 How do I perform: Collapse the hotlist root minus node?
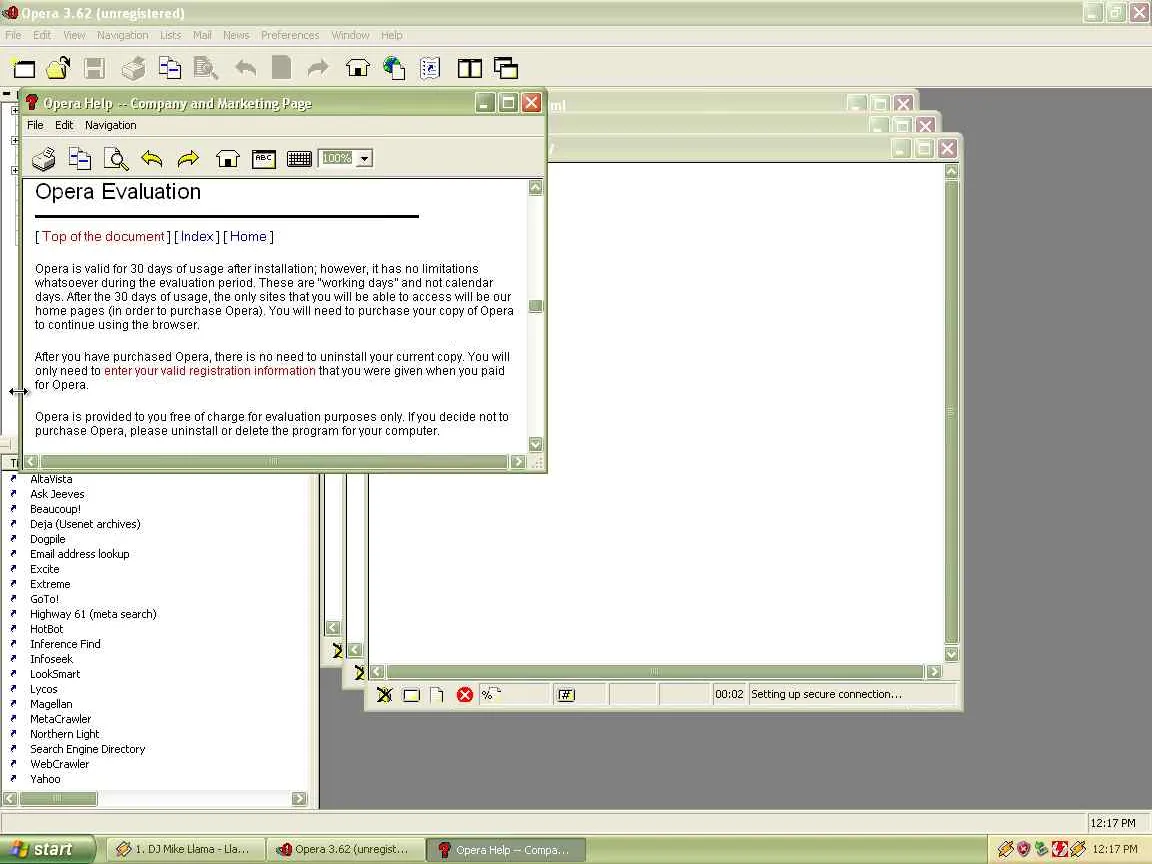click(7, 94)
